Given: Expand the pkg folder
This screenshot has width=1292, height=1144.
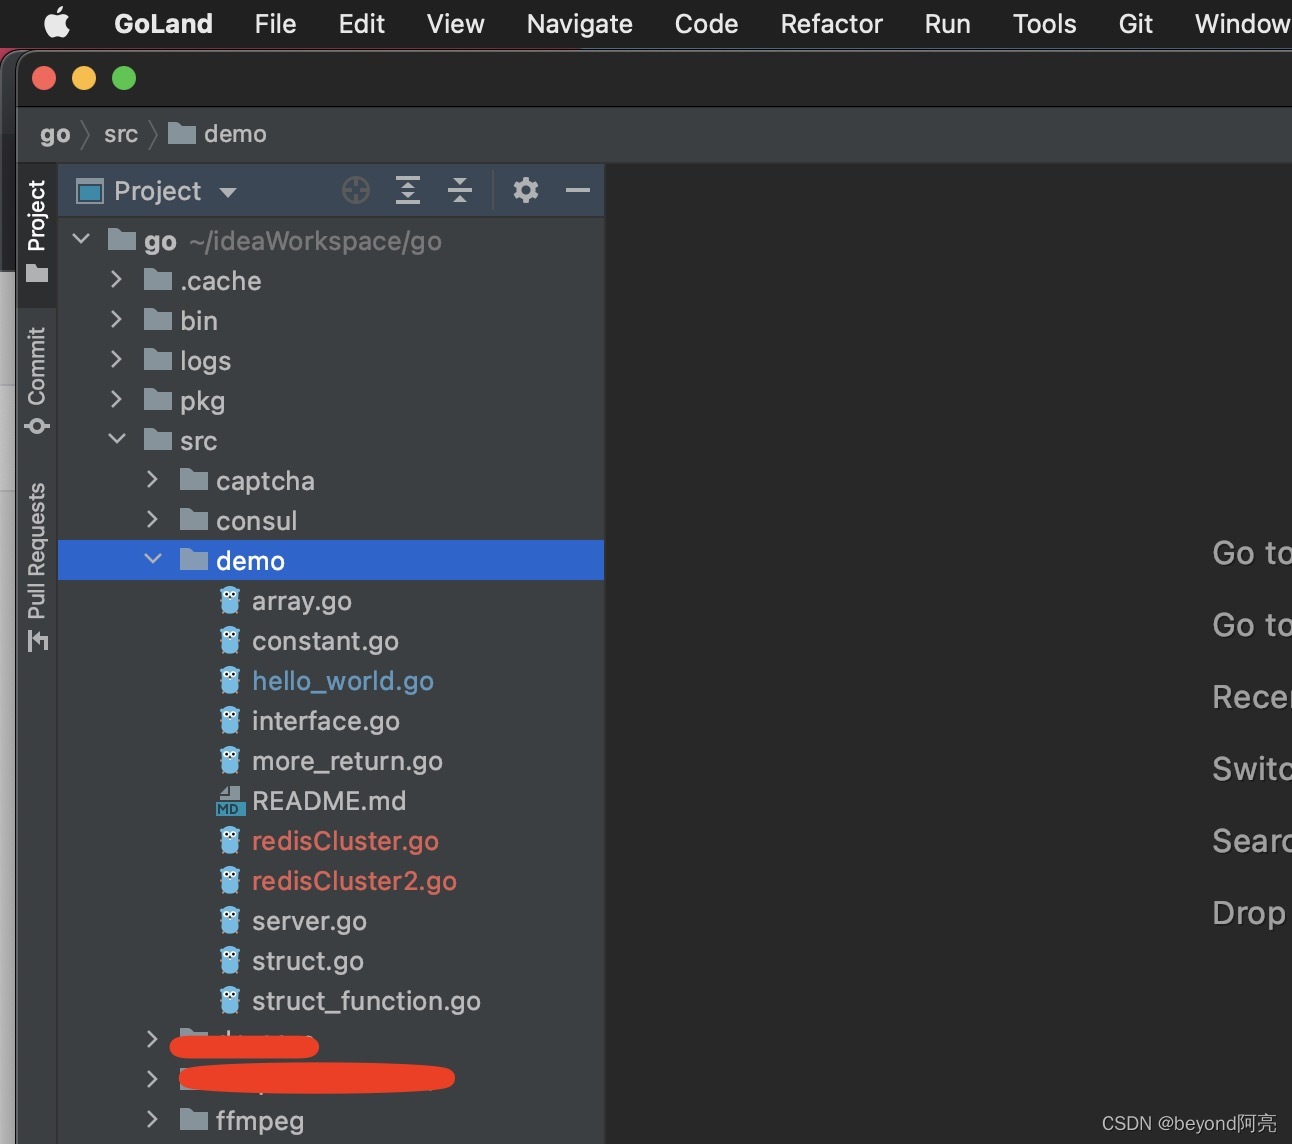Looking at the screenshot, I should point(117,400).
